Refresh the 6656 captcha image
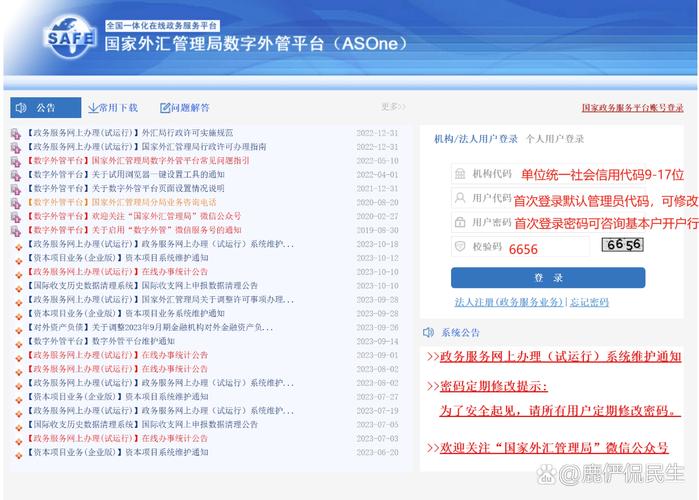 tap(622, 245)
